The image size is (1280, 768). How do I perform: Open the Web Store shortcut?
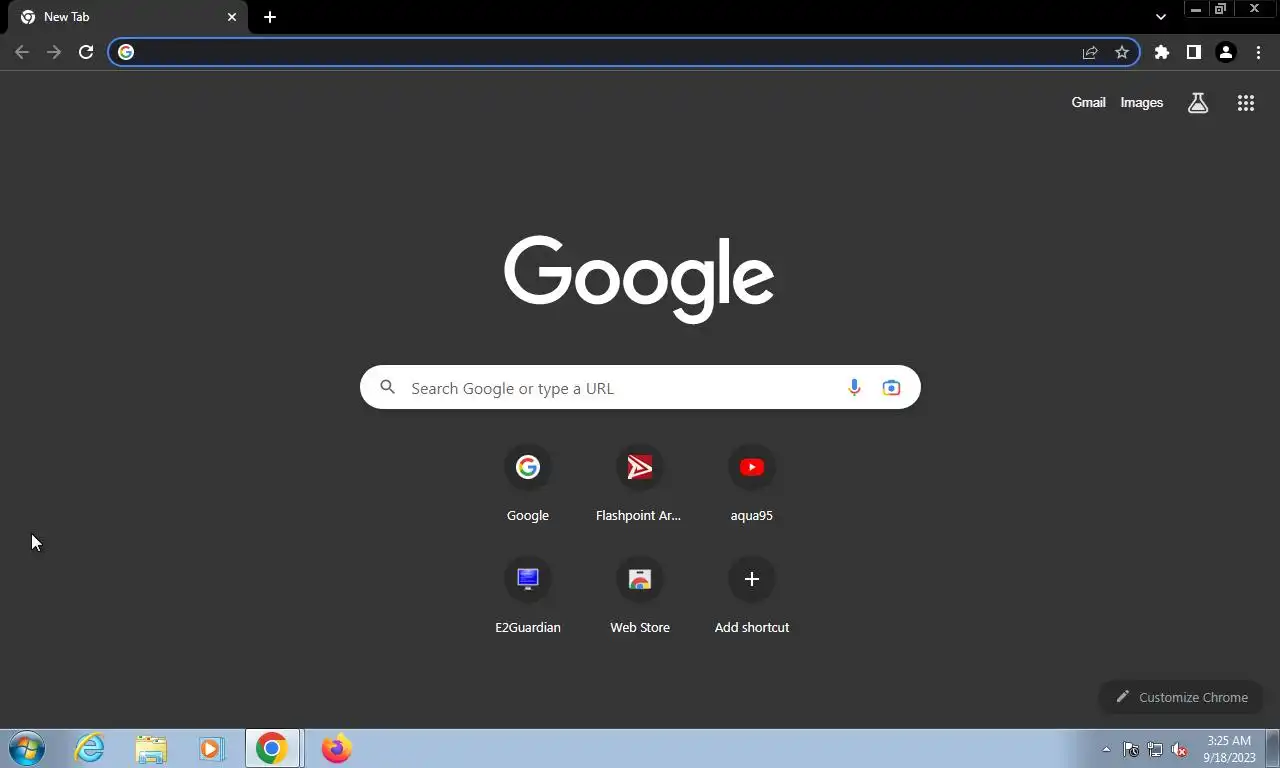tap(640, 596)
